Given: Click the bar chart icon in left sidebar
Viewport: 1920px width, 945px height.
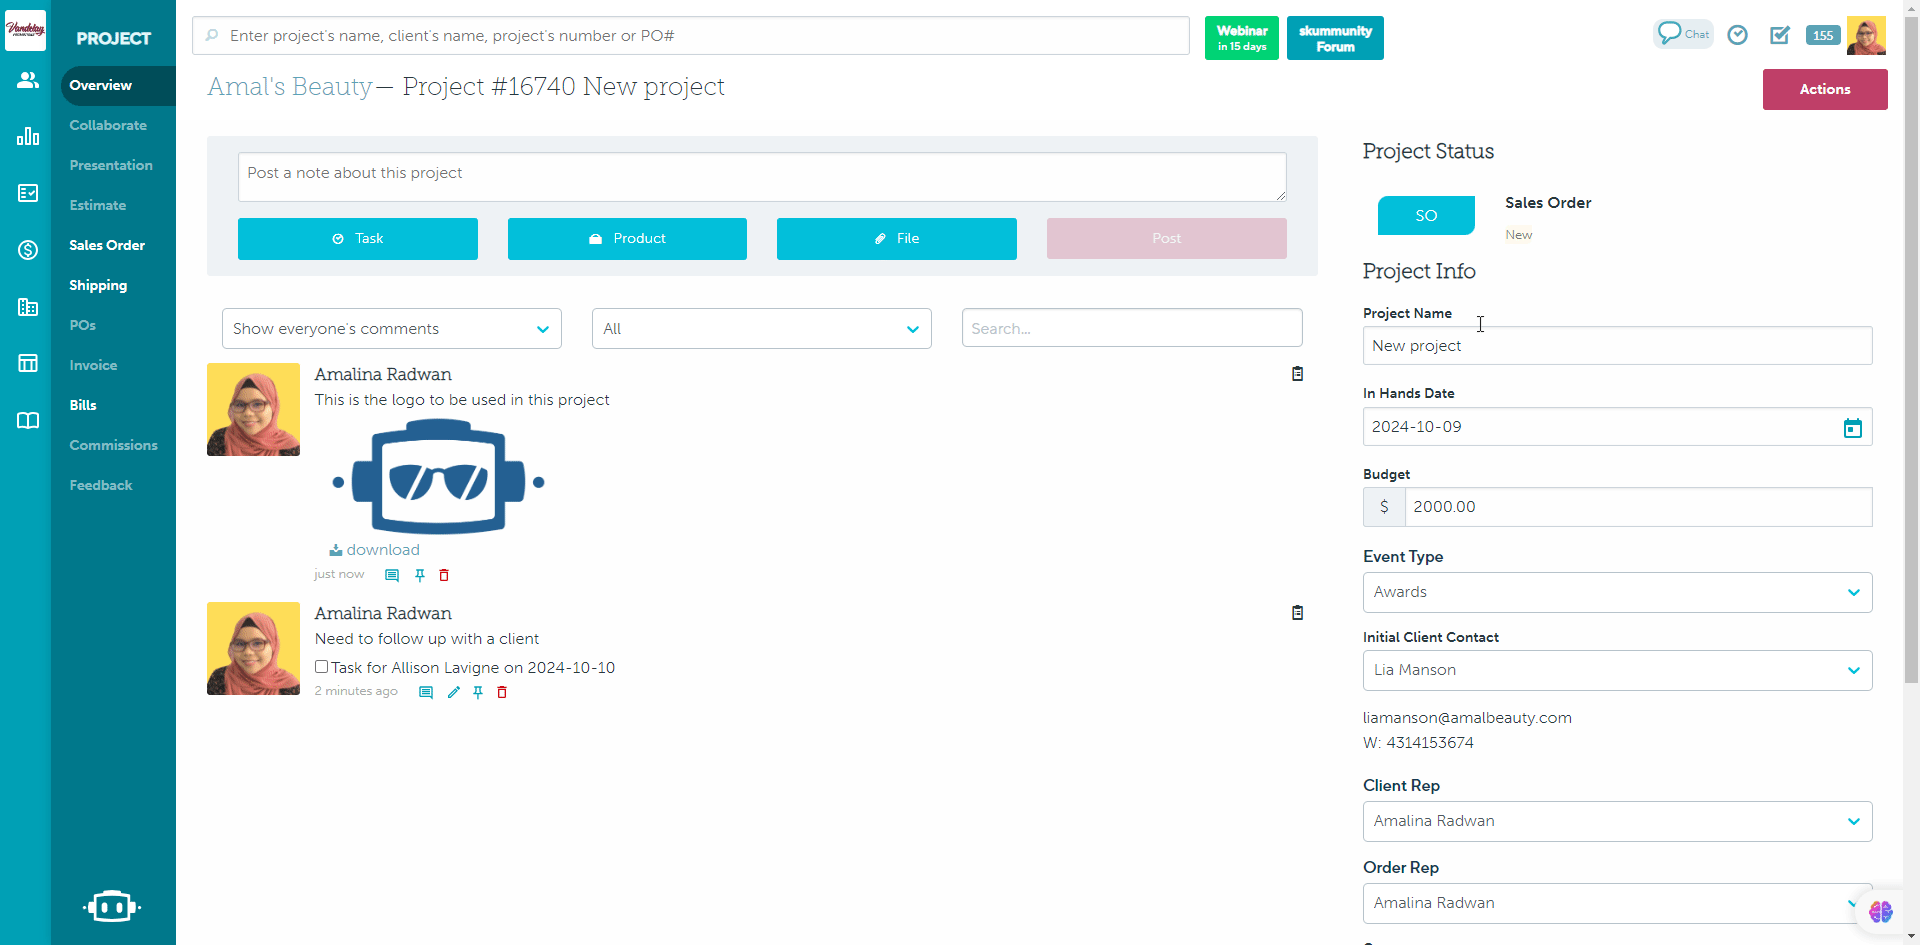Looking at the screenshot, I should click(x=28, y=136).
